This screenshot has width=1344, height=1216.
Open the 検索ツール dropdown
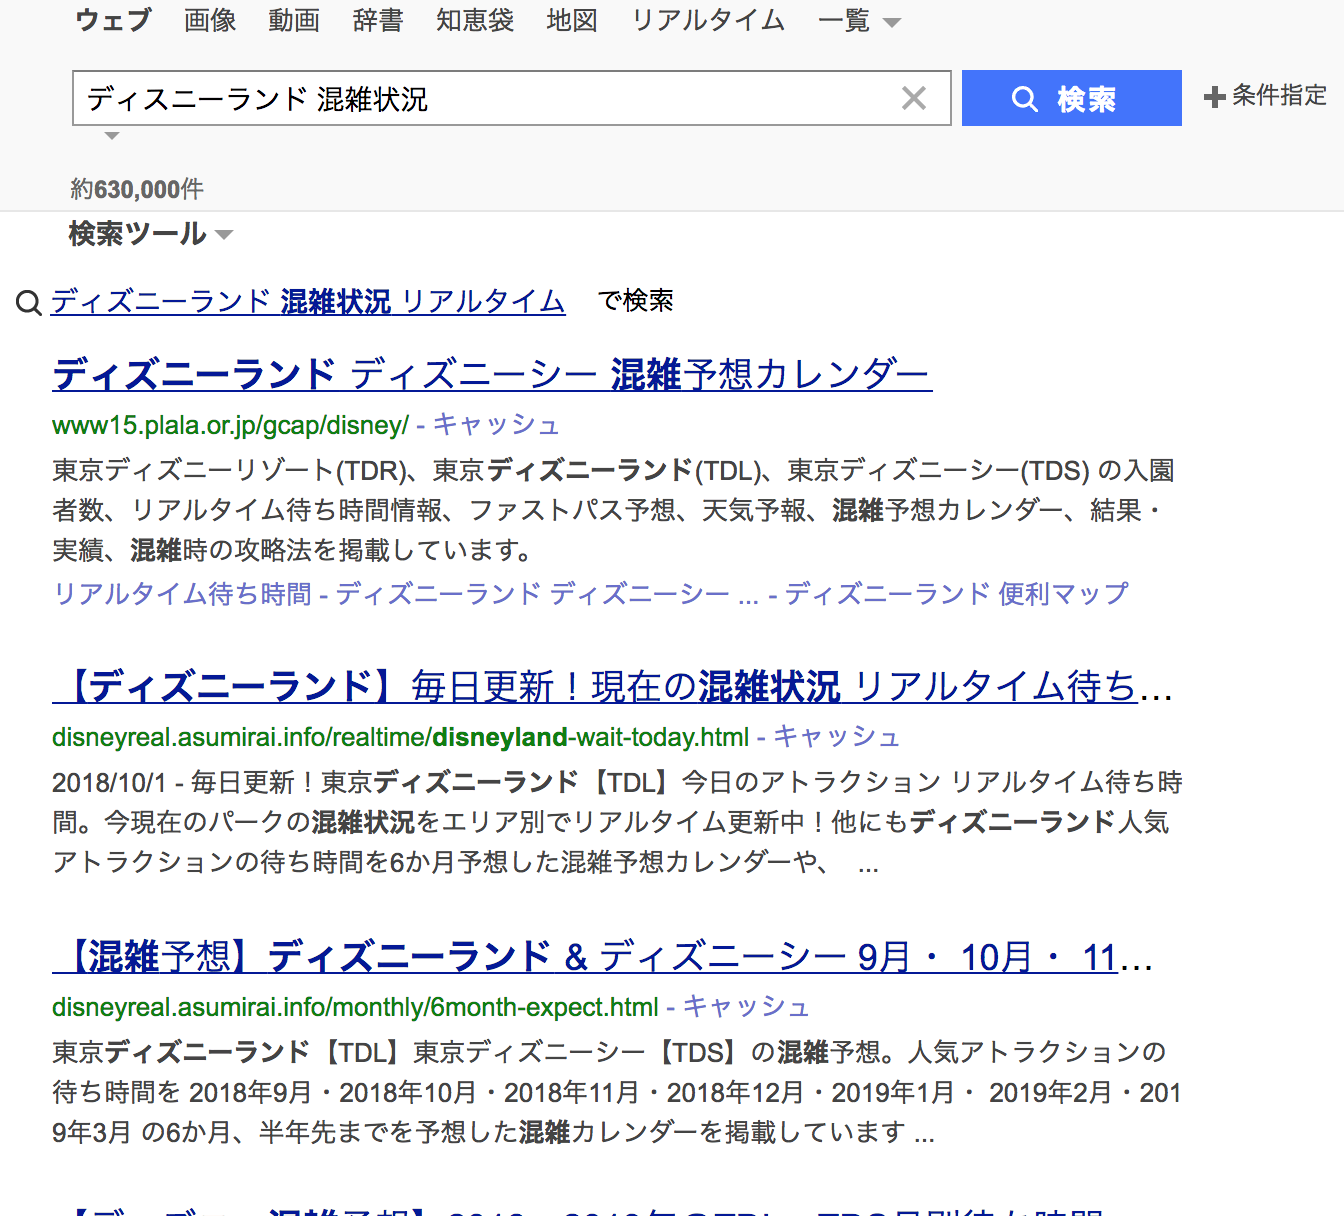tap(150, 234)
